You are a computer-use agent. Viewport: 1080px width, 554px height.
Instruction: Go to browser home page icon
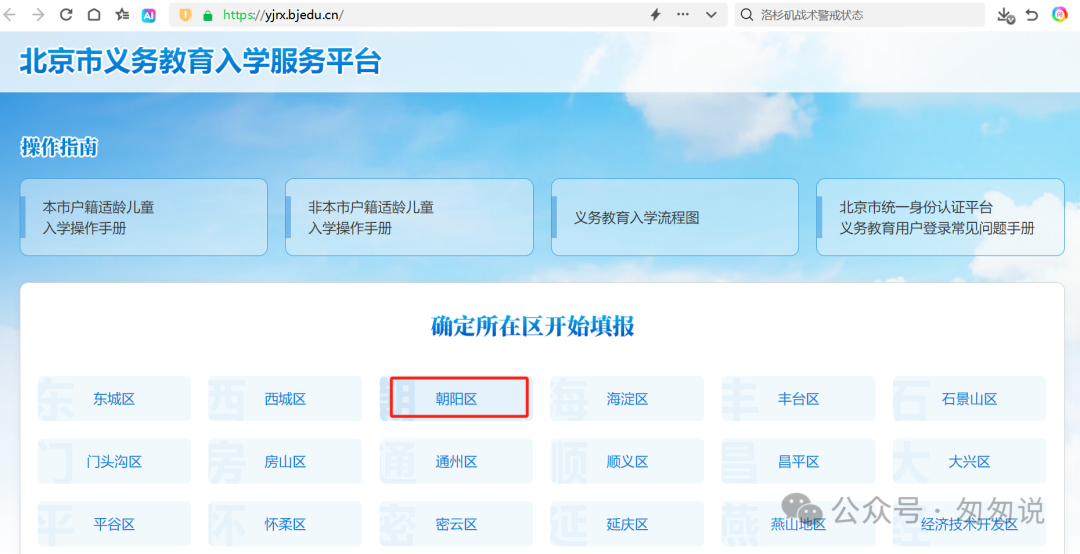coord(94,14)
